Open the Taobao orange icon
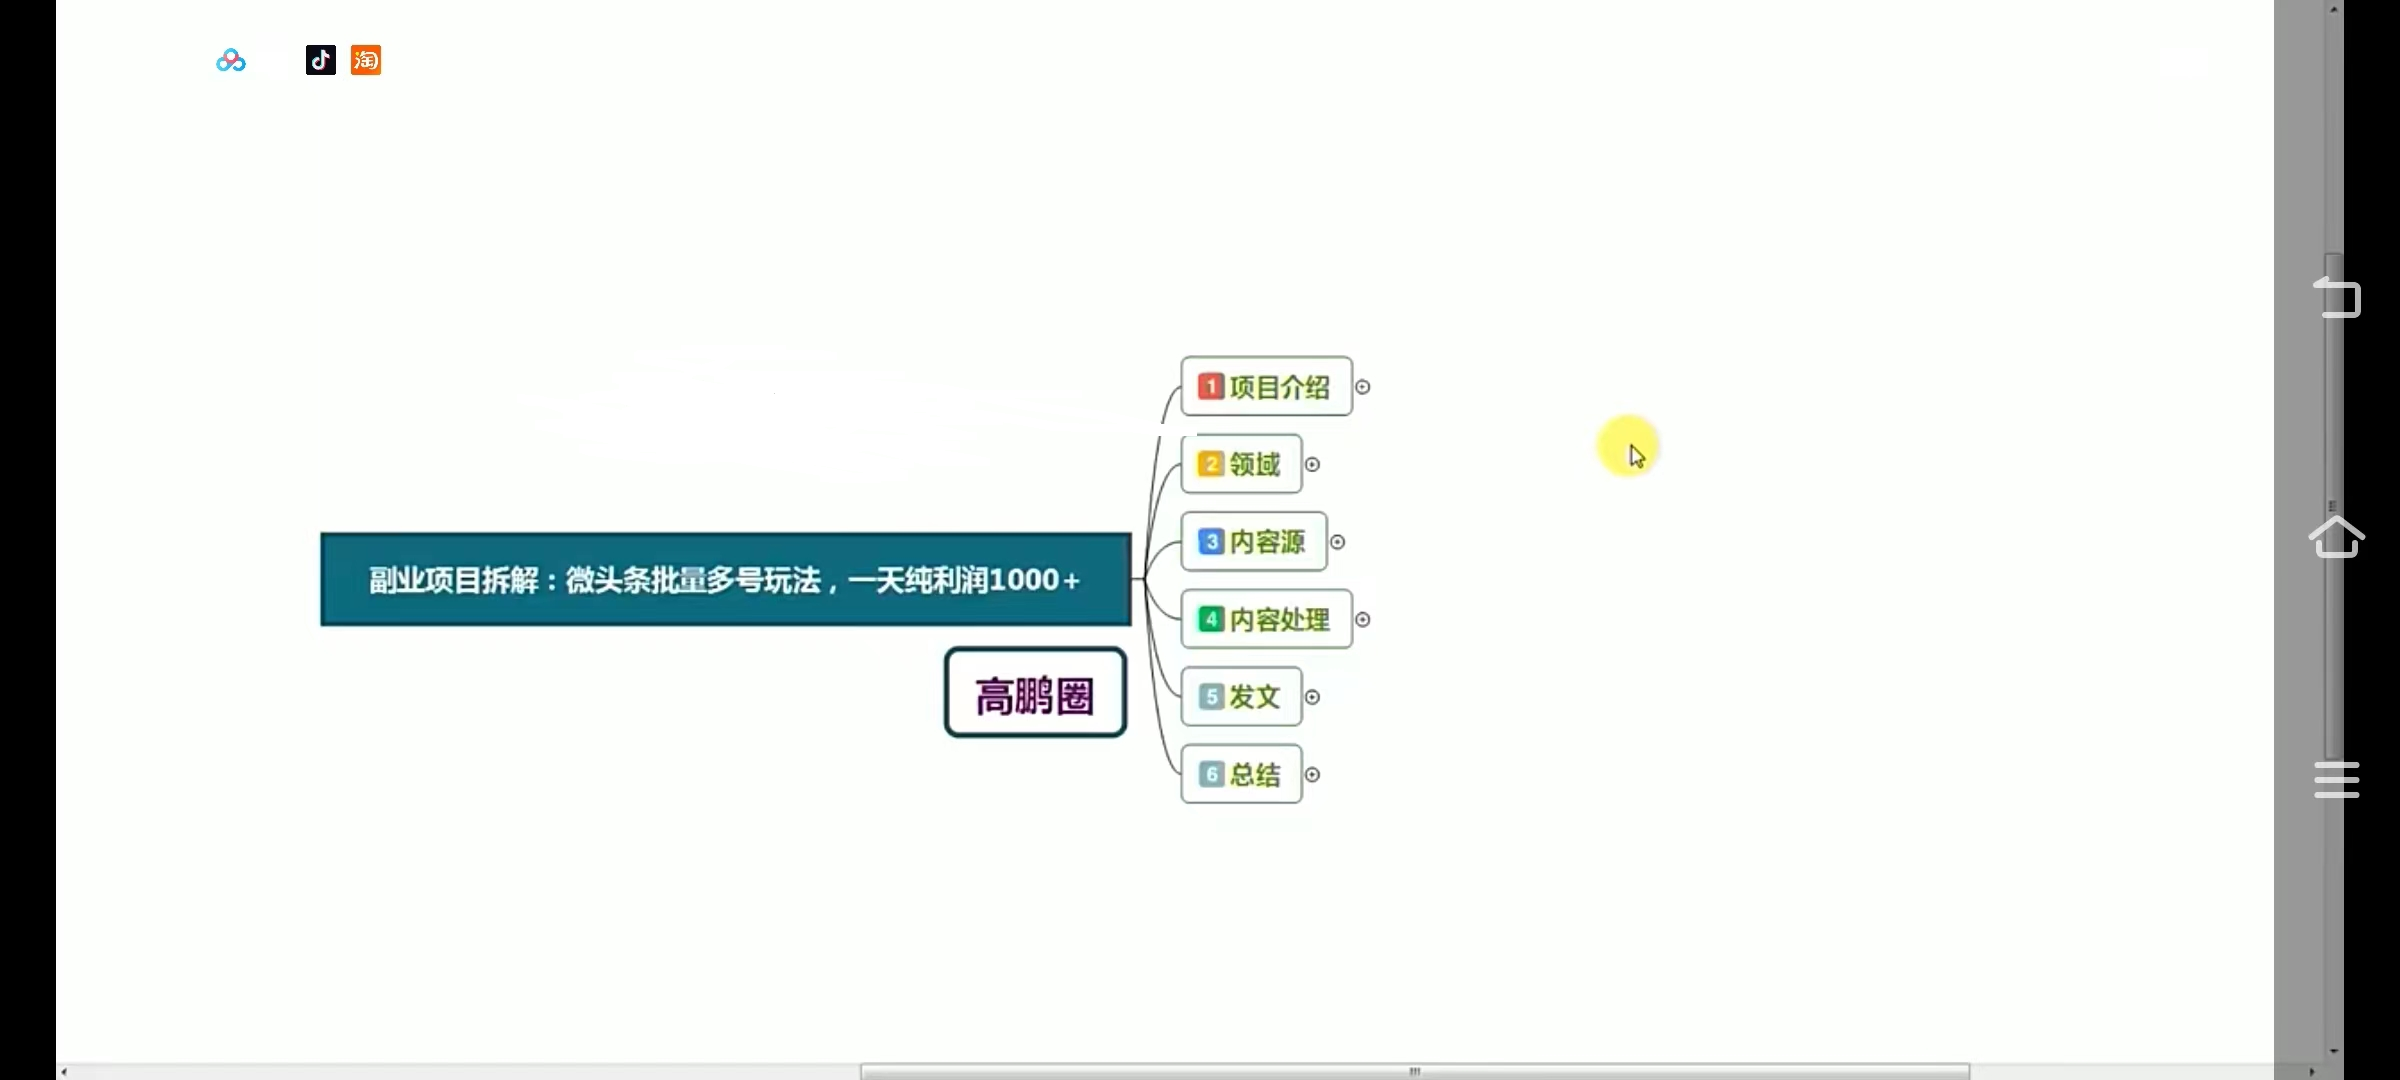Viewport: 2400px width, 1080px height. pyautogui.click(x=366, y=60)
